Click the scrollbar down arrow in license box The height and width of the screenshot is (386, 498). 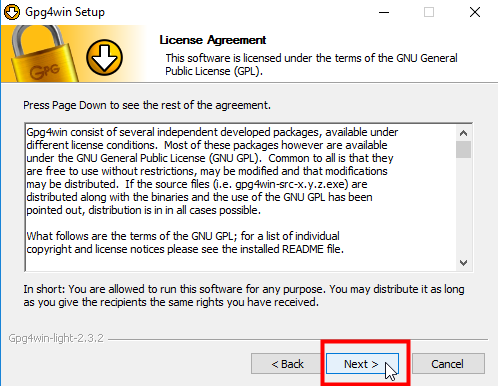click(463, 263)
